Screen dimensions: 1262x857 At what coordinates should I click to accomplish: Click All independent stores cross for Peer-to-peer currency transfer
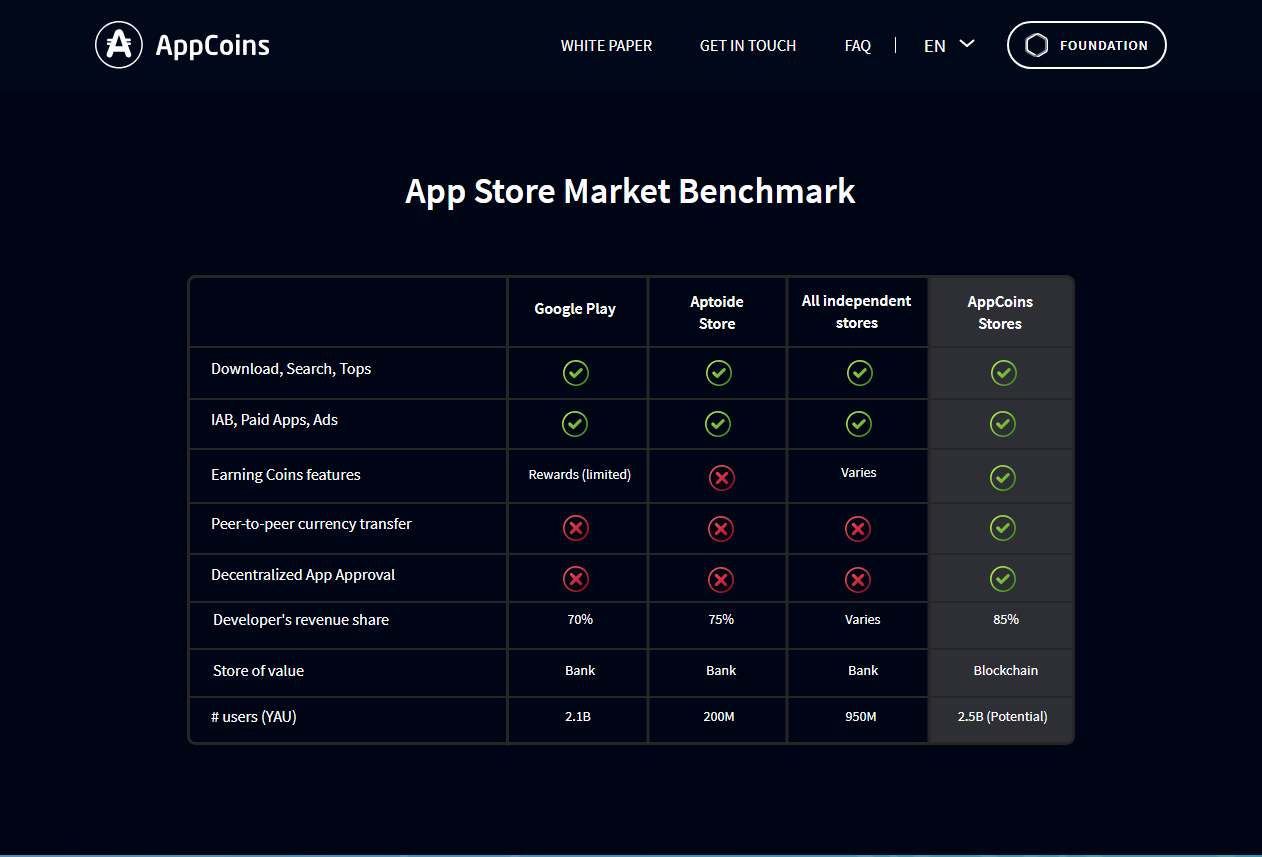pos(857,528)
